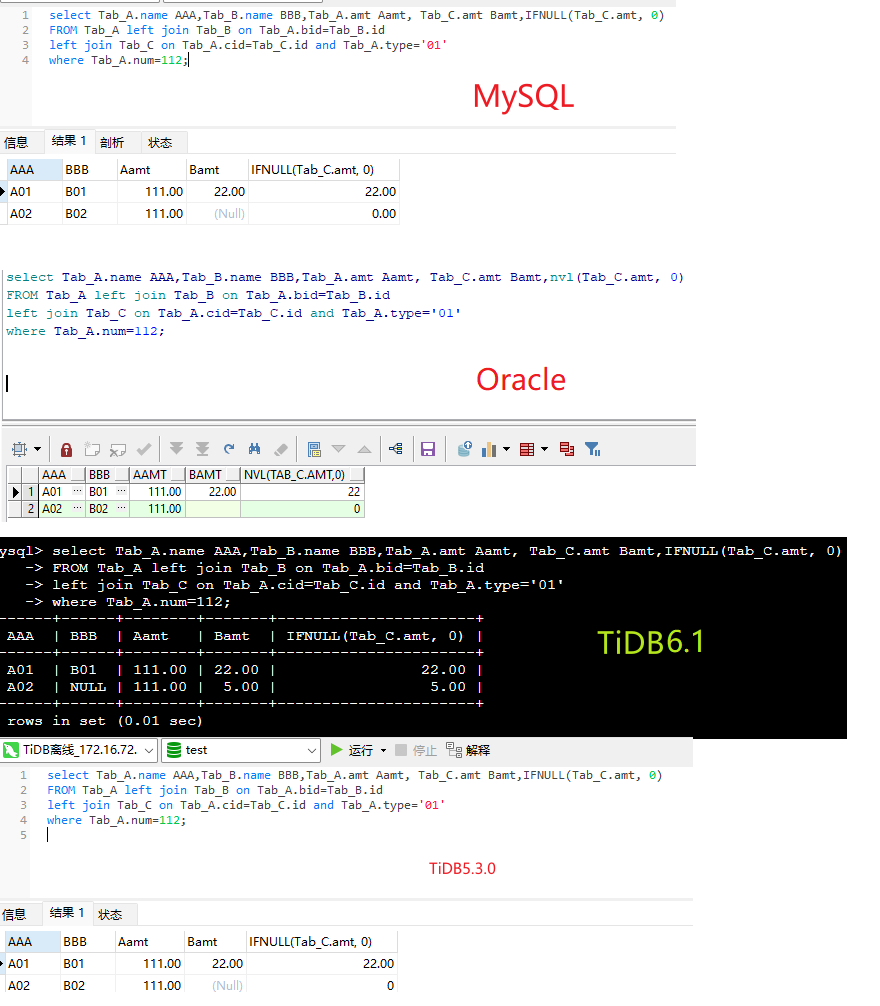Screen dimensions: 880x1006
Task: Select the 结果 1 tab in MySQL panel
Action: (69, 141)
